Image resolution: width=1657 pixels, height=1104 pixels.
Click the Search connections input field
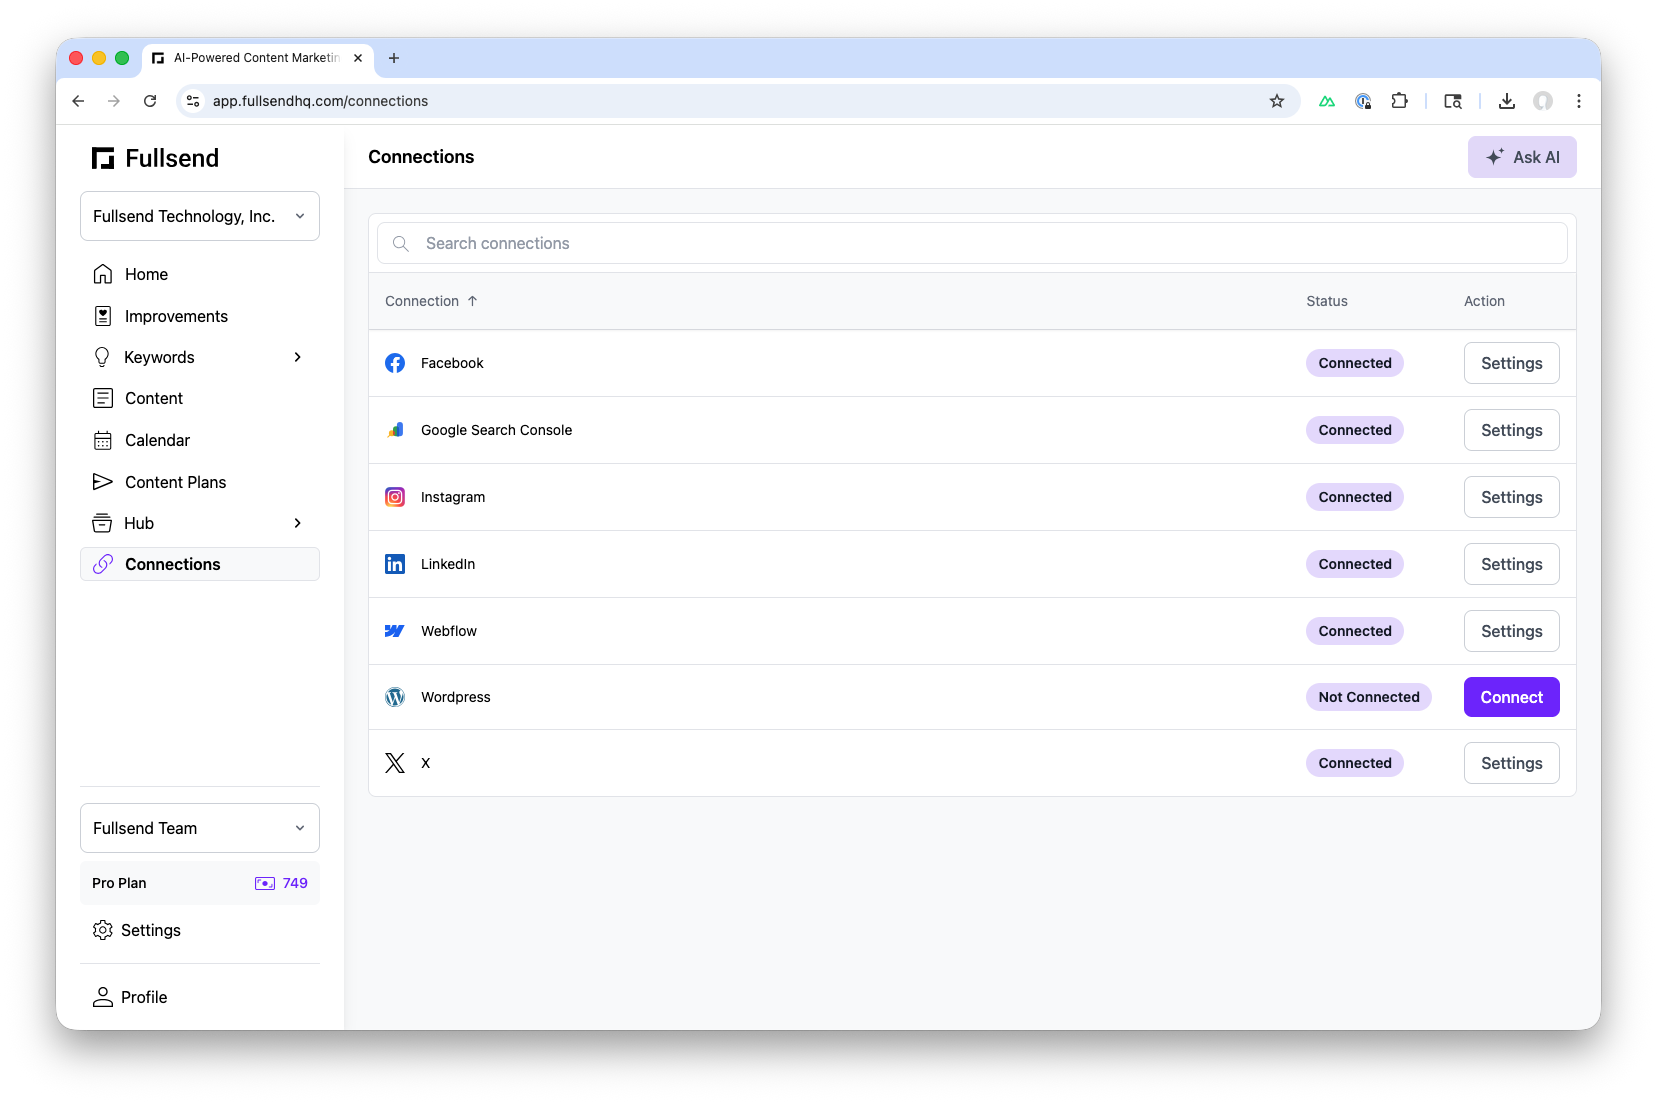pos(700,243)
